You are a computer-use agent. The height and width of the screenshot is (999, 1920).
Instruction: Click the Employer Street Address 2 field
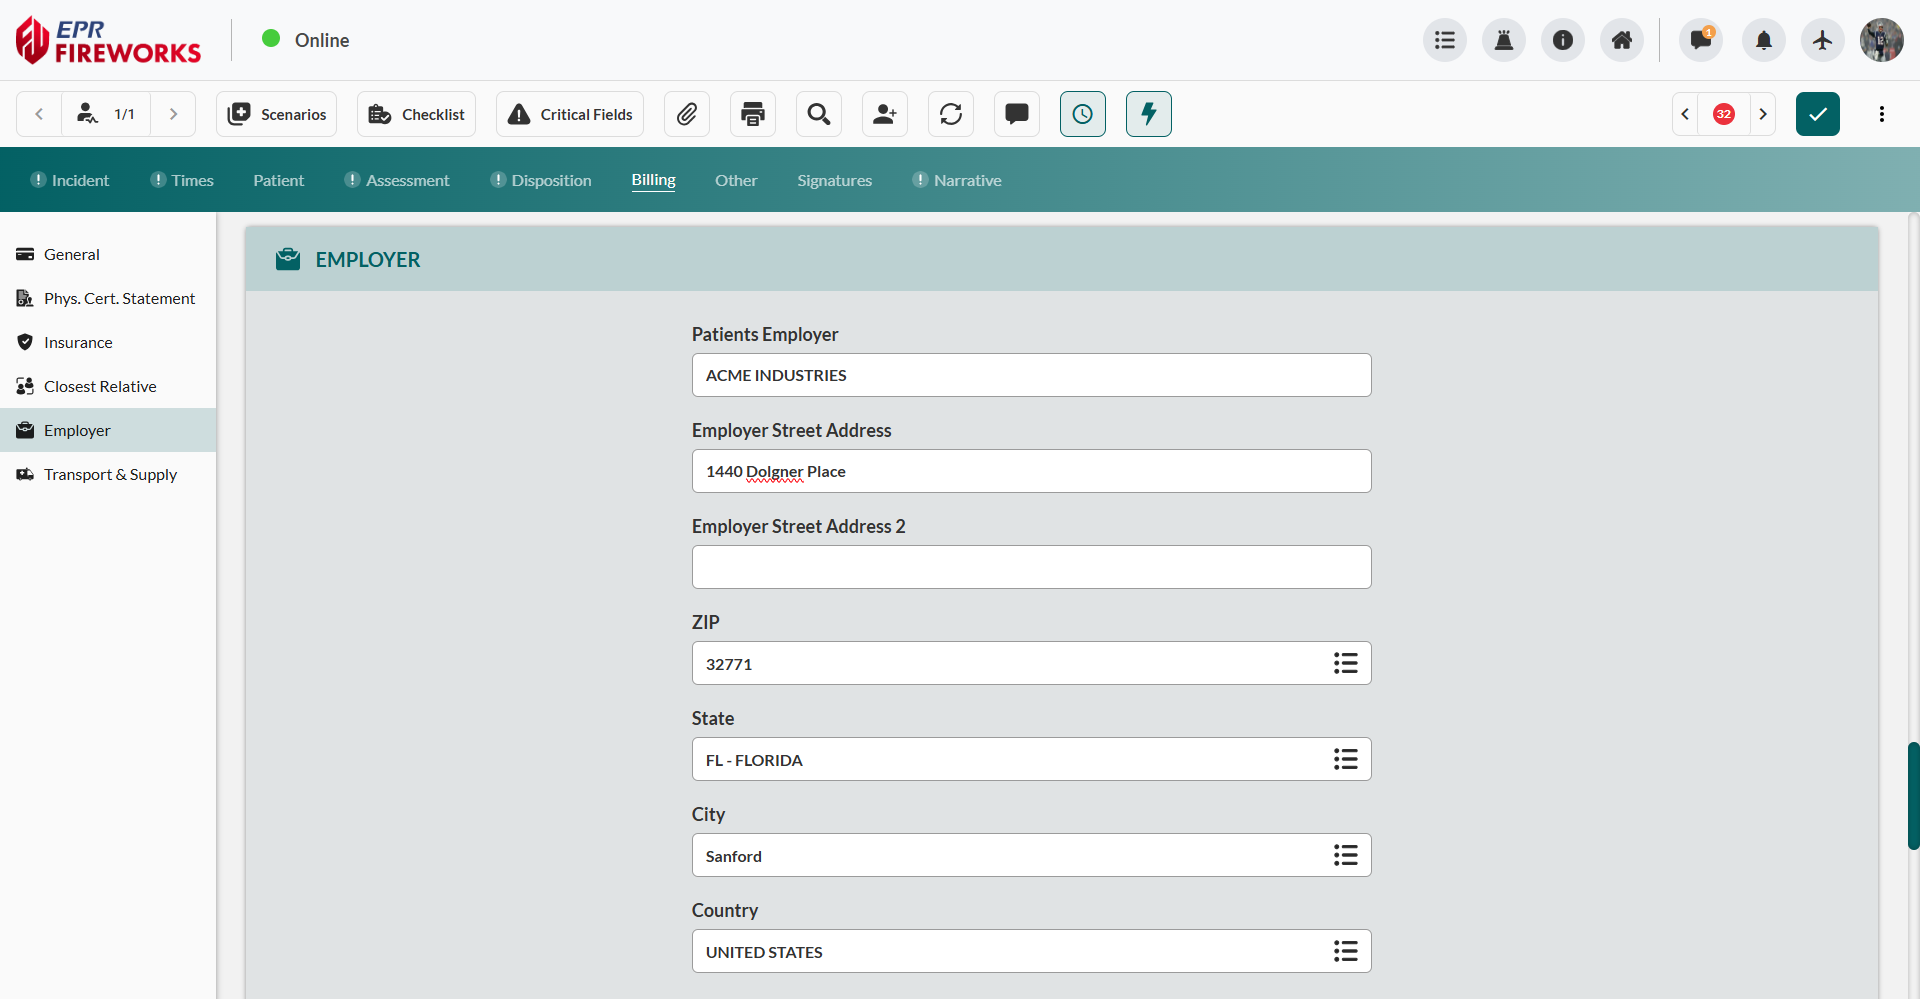tap(1031, 567)
